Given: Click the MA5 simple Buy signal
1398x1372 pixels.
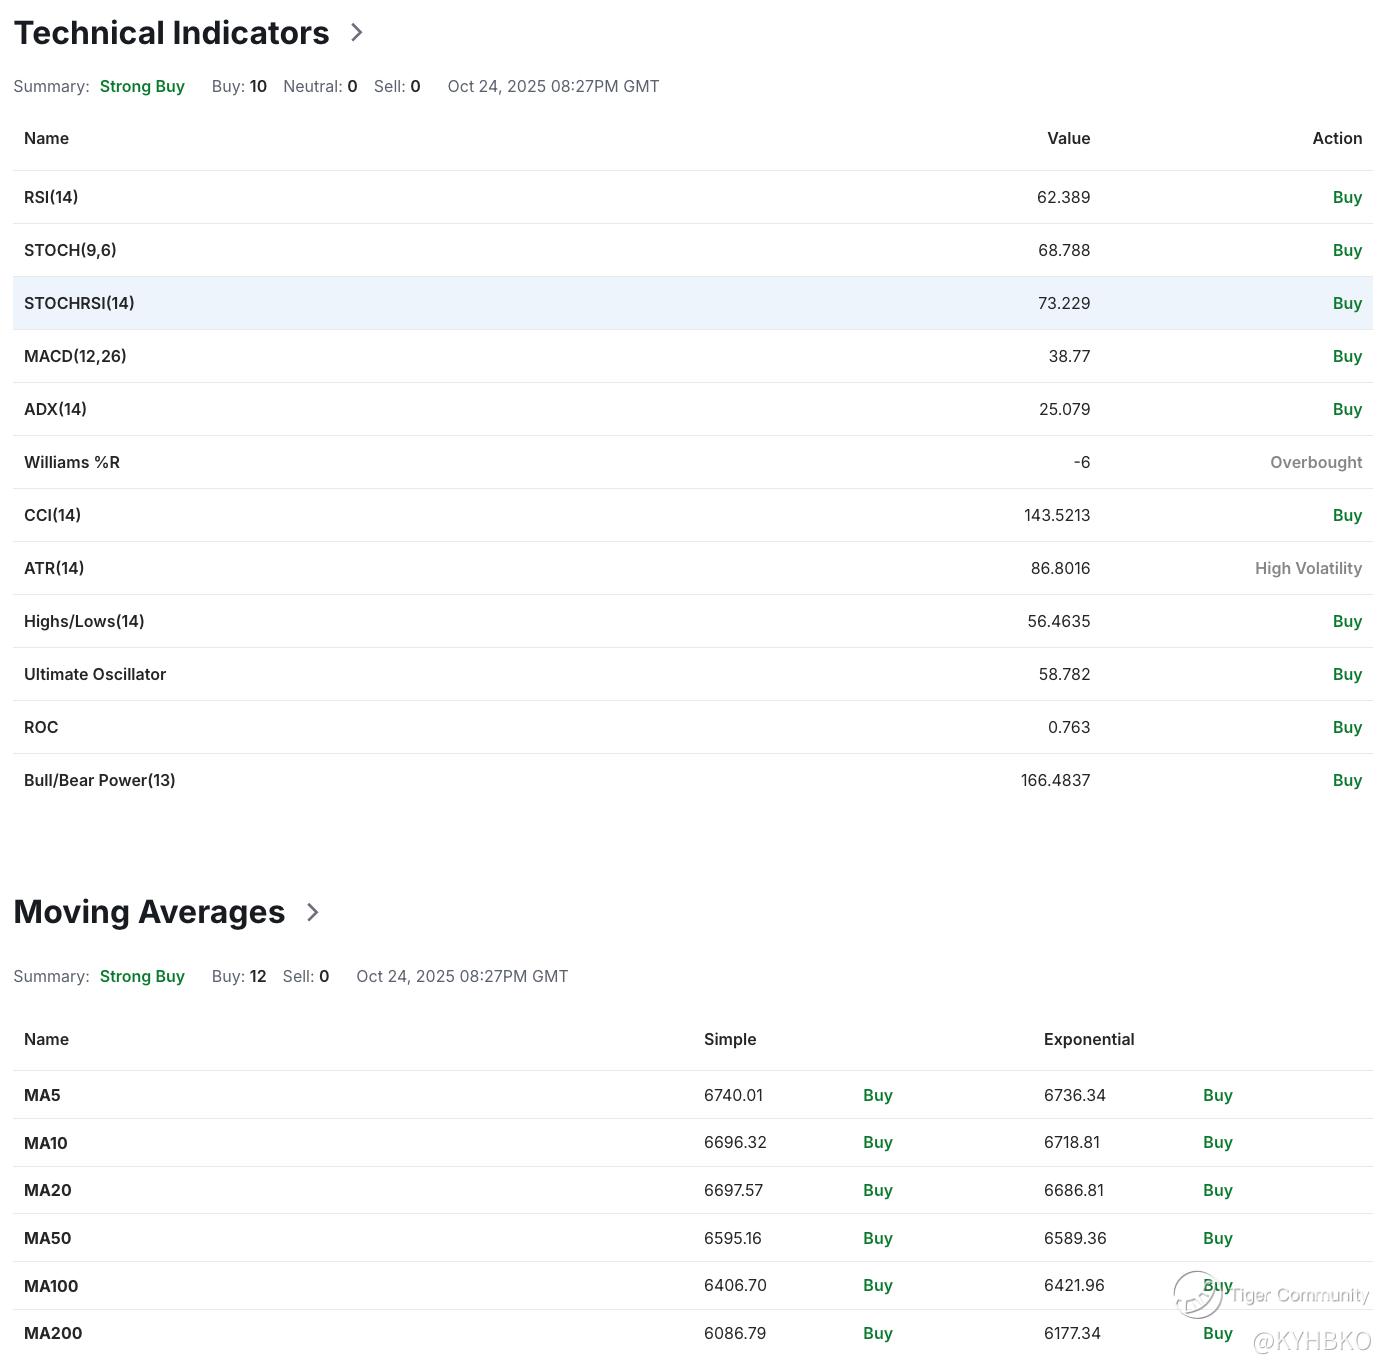Looking at the screenshot, I should 877,1095.
